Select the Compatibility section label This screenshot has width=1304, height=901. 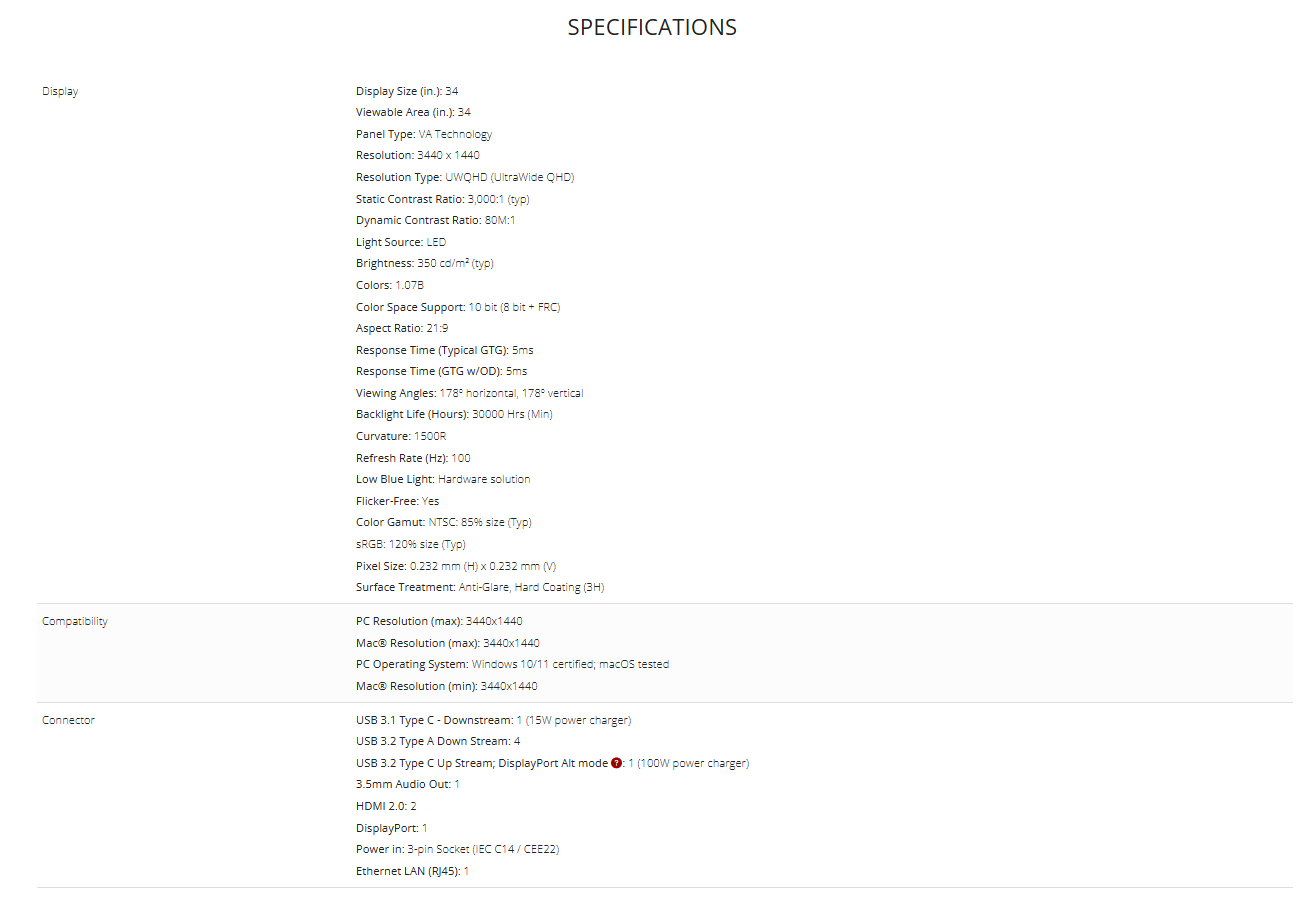(x=75, y=621)
